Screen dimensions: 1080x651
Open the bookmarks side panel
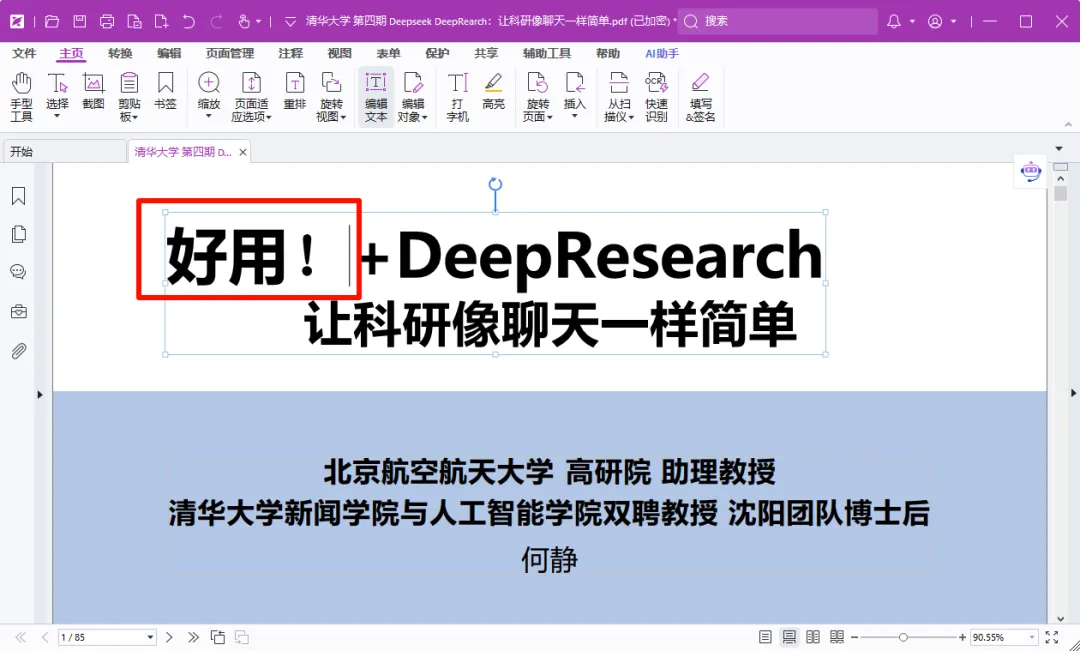coord(19,196)
